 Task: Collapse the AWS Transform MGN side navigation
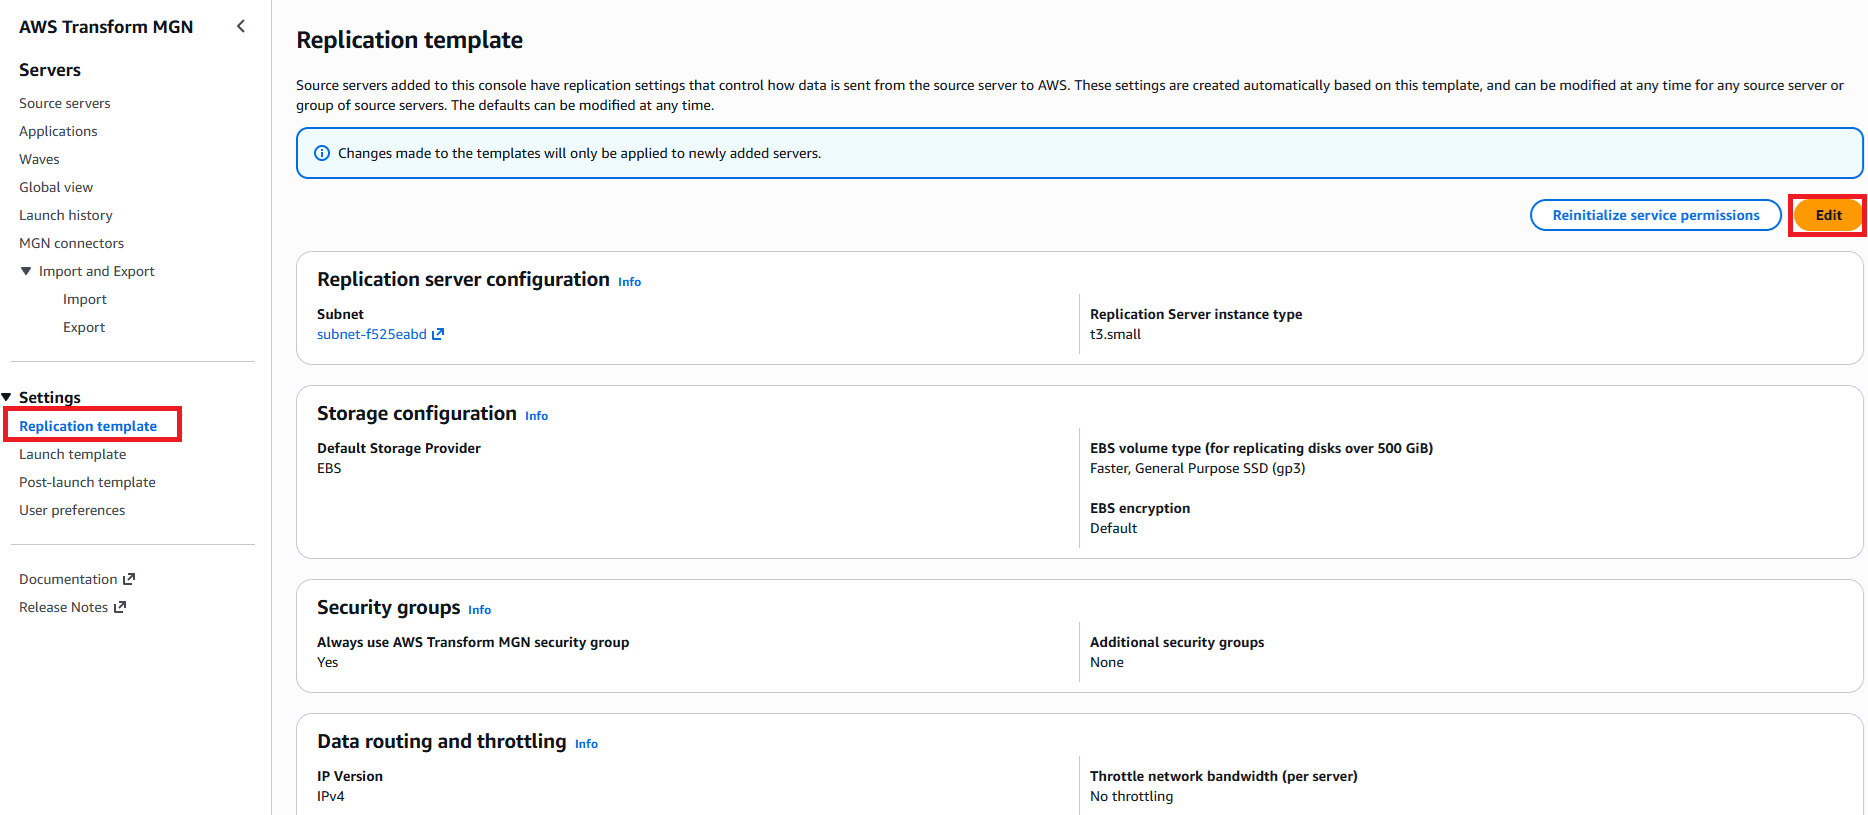point(240,26)
